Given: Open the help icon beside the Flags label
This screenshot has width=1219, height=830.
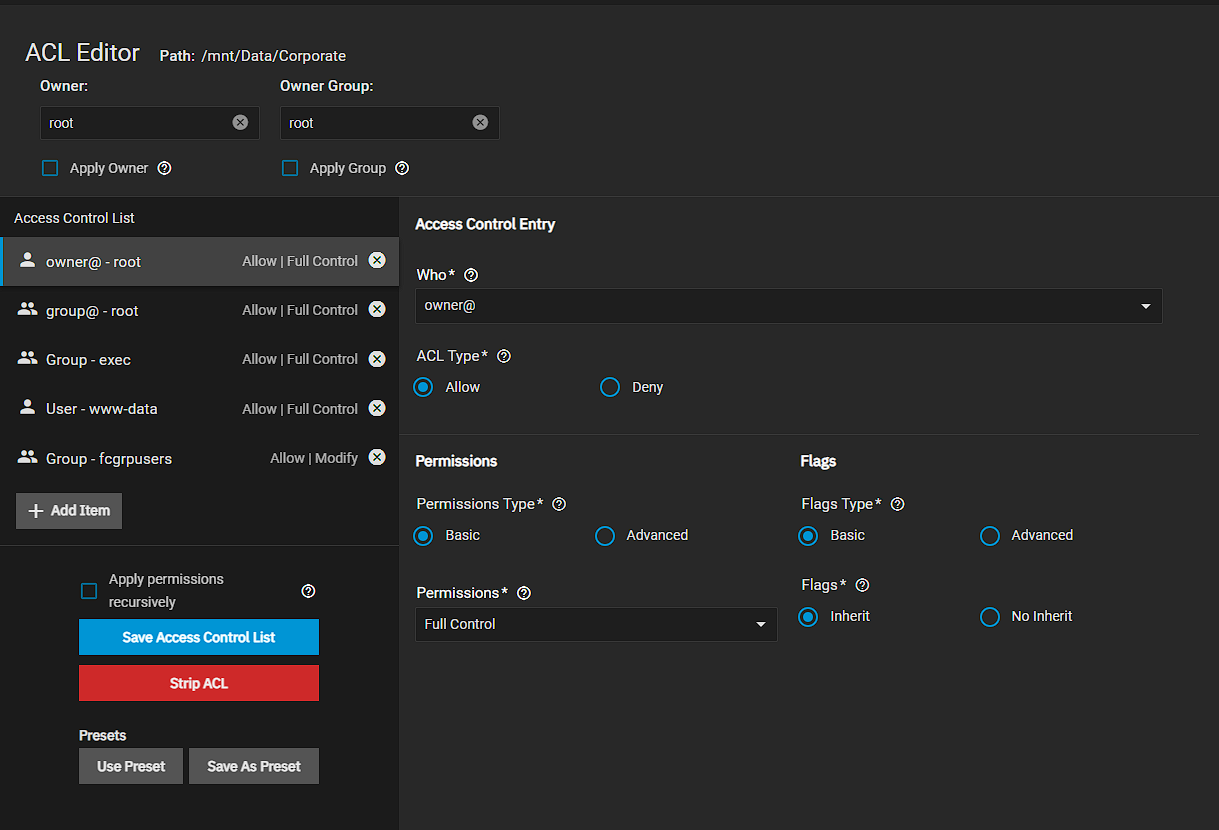Looking at the screenshot, I should click(862, 585).
